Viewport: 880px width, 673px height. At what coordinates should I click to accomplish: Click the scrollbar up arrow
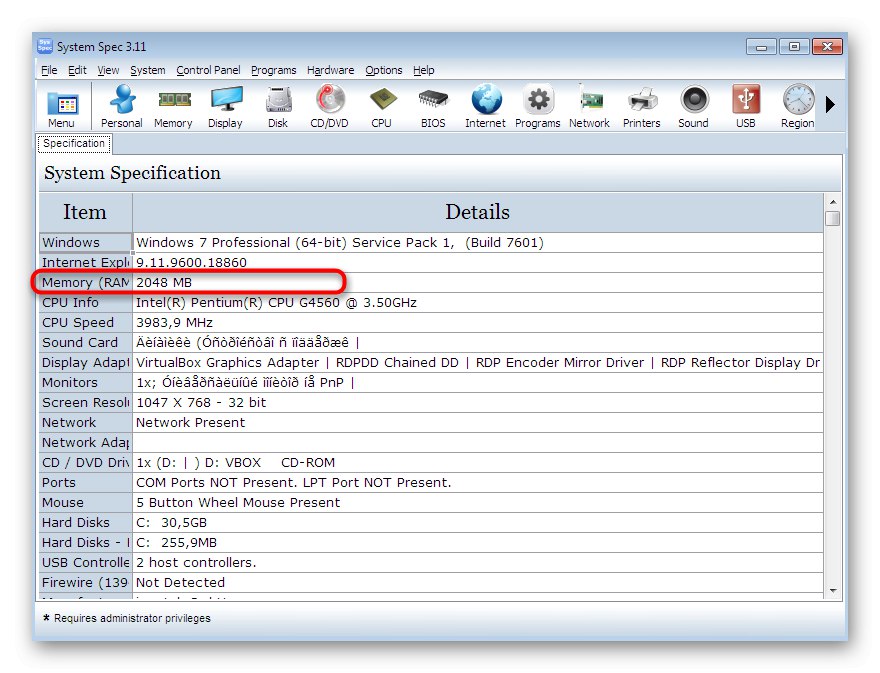pyautogui.click(x=833, y=202)
